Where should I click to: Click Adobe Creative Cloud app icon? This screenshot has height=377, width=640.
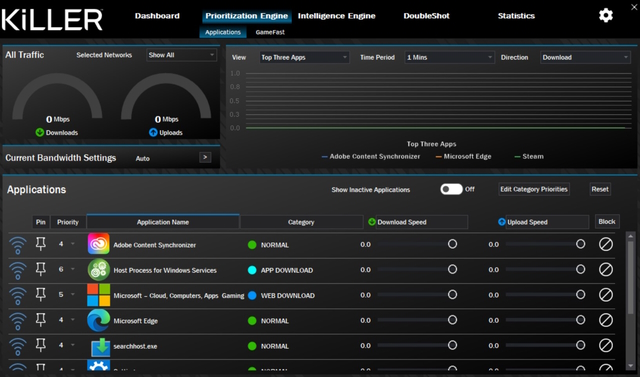click(x=98, y=244)
